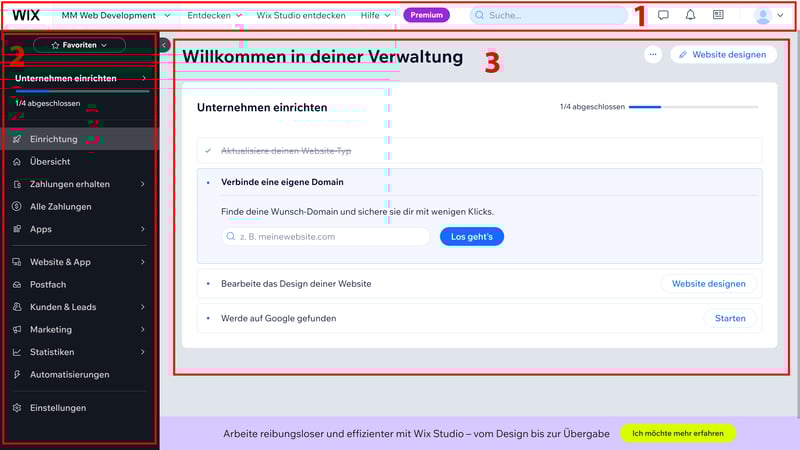Expand the Marketing submenu arrow
This screenshot has width=800, height=450.
click(143, 330)
